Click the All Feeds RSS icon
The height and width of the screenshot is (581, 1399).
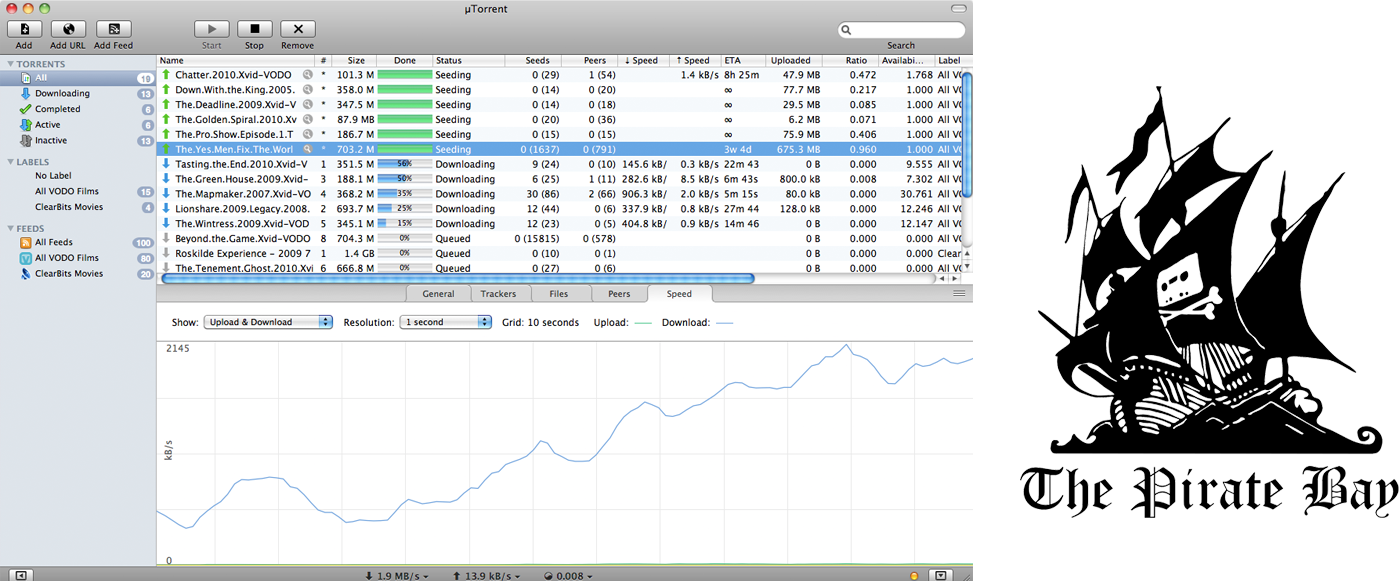26,242
